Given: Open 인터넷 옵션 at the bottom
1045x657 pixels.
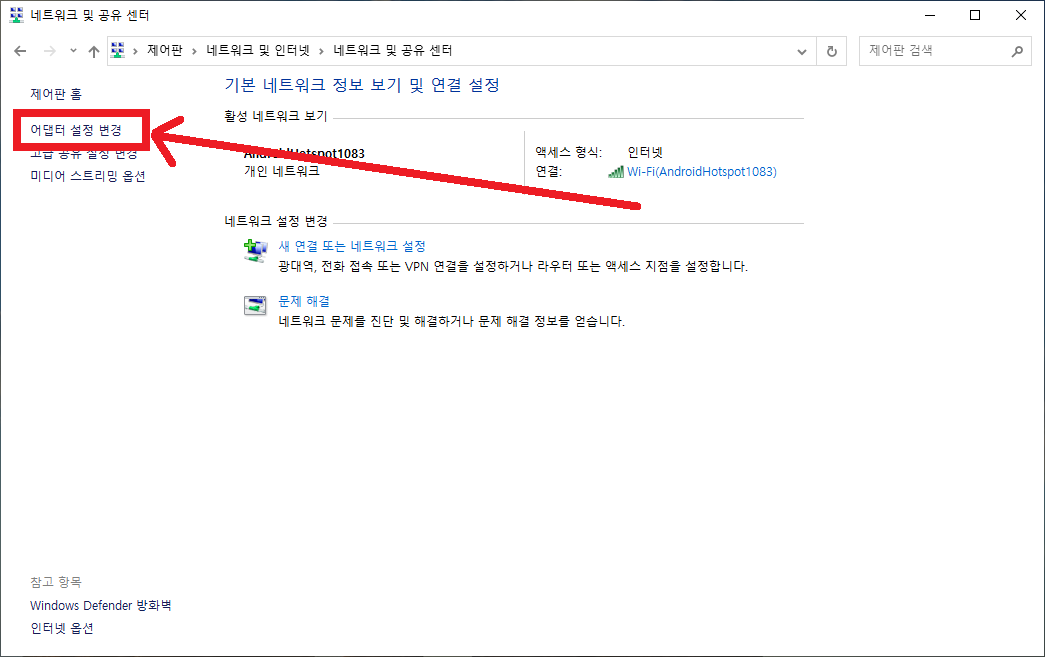Looking at the screenshot, I should point(61,628).
